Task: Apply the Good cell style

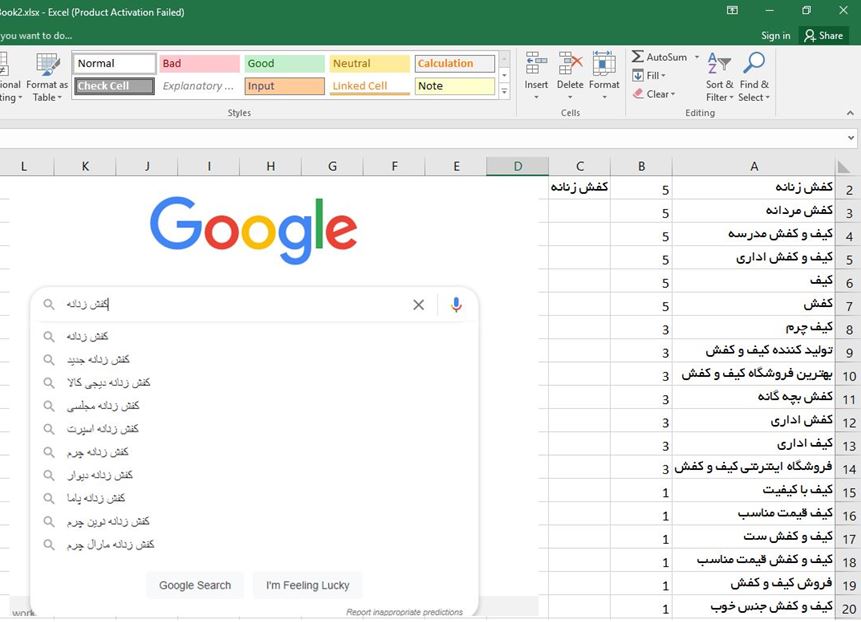Action: tap(284, 64)
